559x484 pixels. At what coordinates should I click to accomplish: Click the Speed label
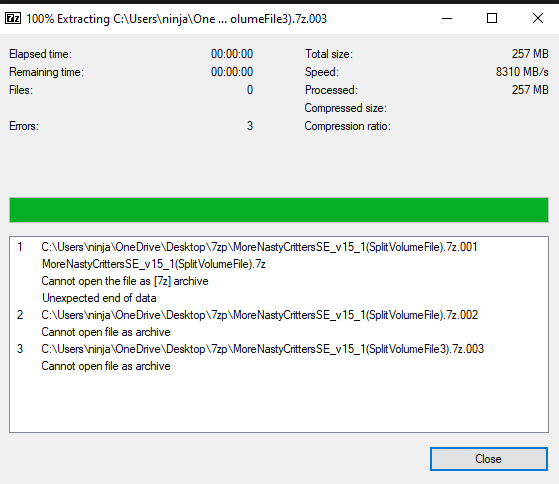[x=322, y=72]
